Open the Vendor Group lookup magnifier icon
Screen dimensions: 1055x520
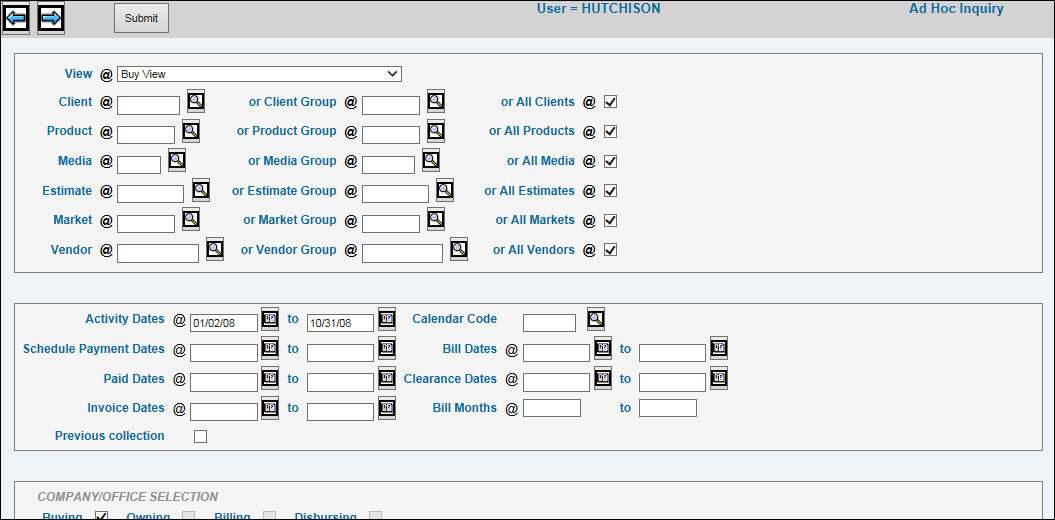[459, 249]
